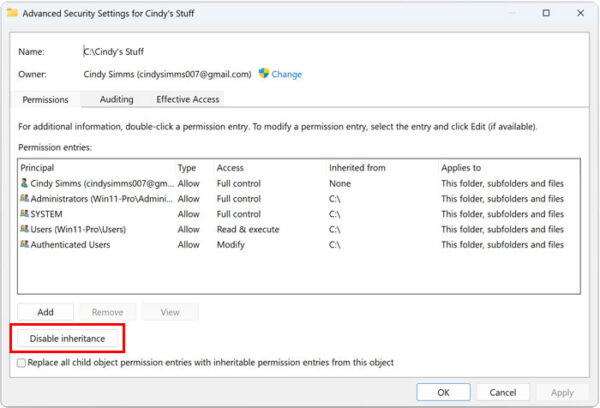600x408 pixels.
Task: Click the Read & execute access value
Action: [248, 229]
